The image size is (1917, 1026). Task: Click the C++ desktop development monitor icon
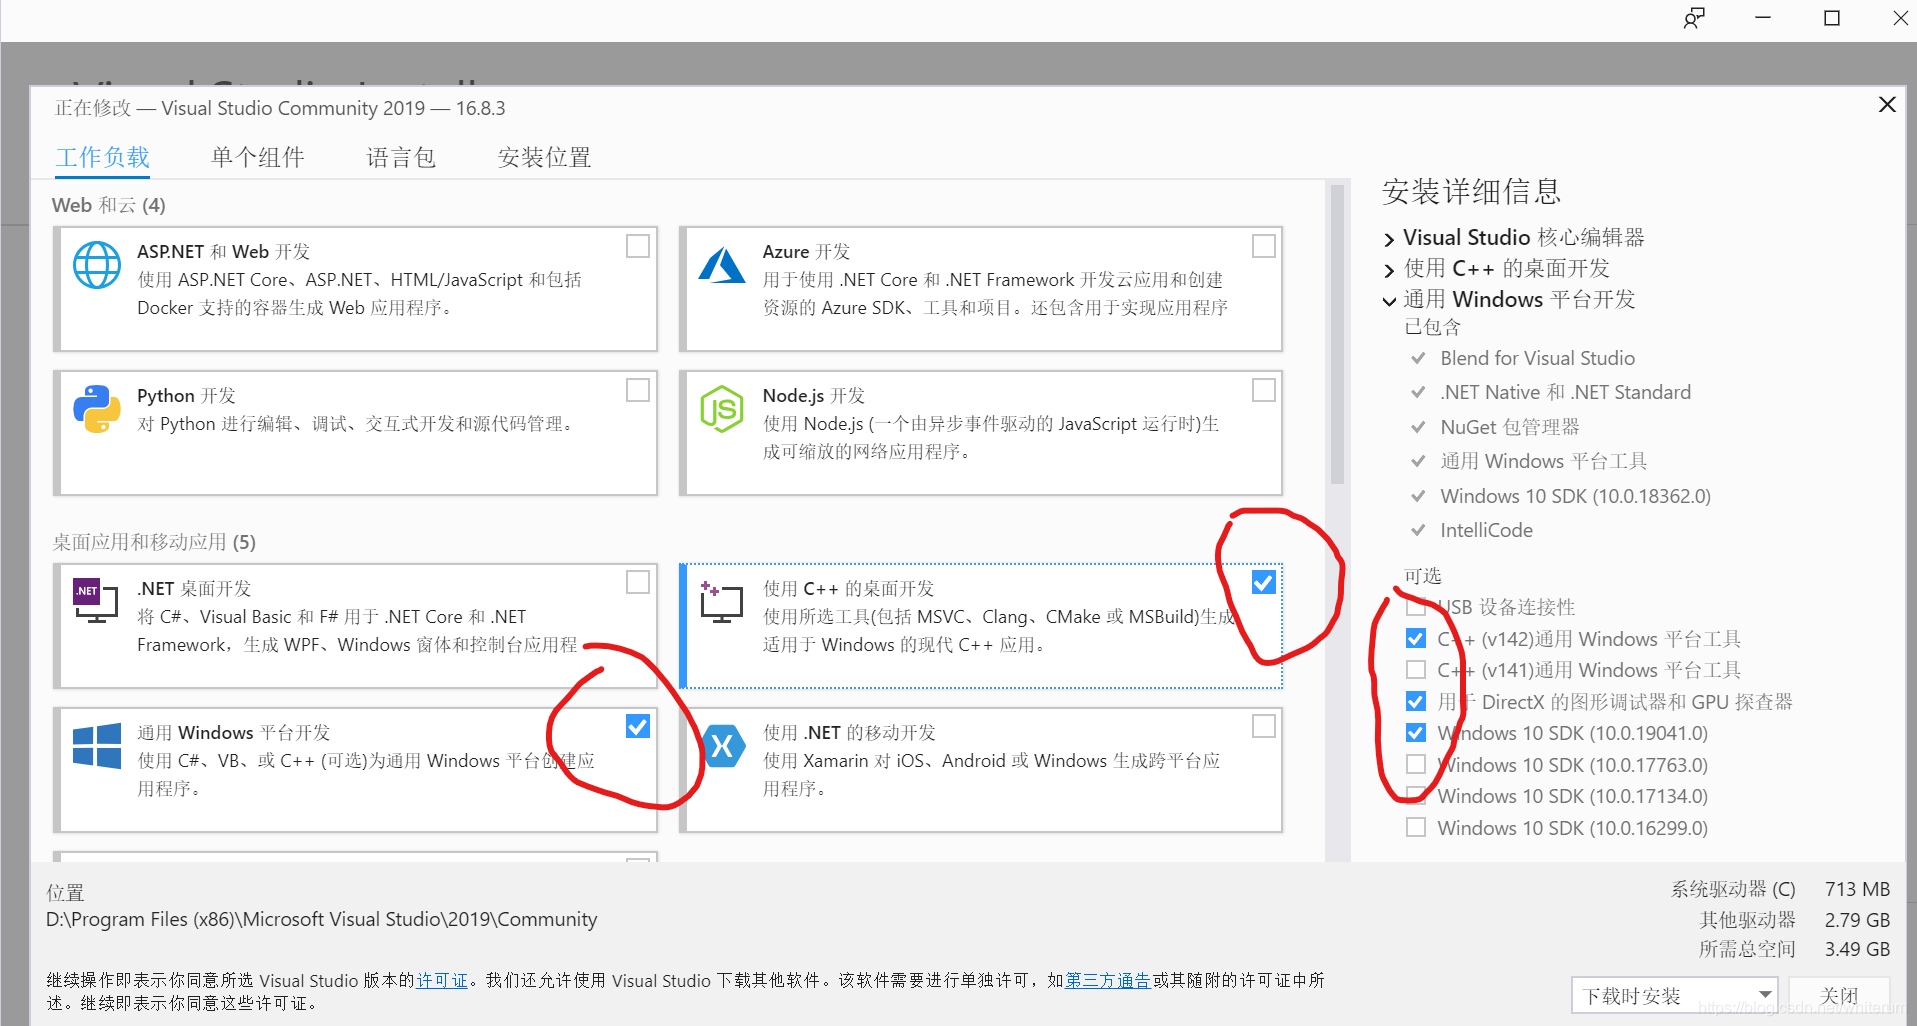(x=721, y=601)
